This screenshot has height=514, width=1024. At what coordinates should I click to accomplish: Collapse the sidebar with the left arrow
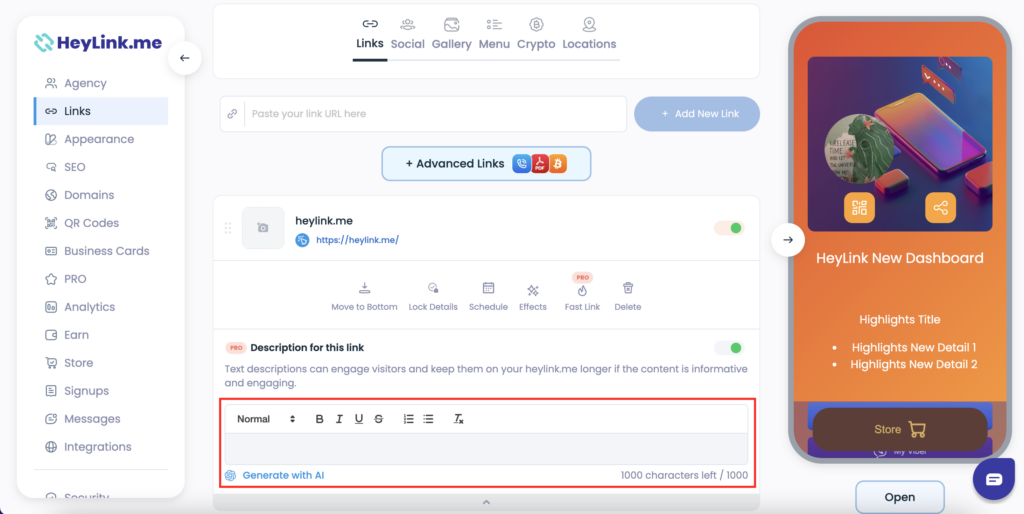(185, 57)
